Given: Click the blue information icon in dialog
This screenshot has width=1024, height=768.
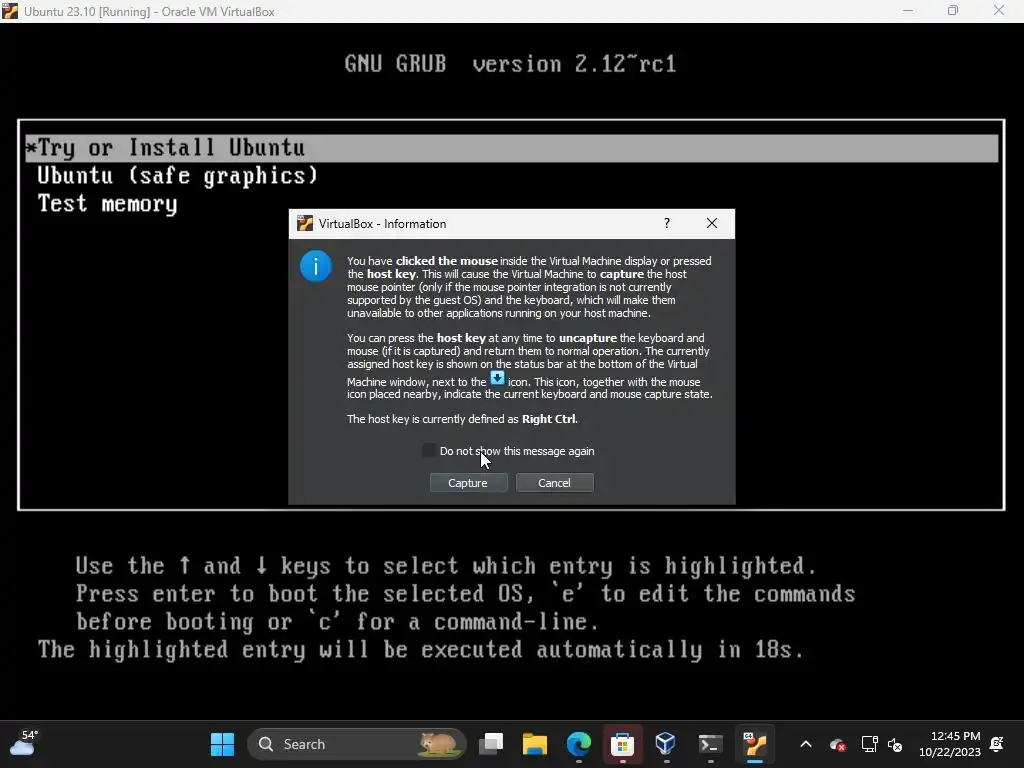Looking at the screenshot, I should [315, 266].
